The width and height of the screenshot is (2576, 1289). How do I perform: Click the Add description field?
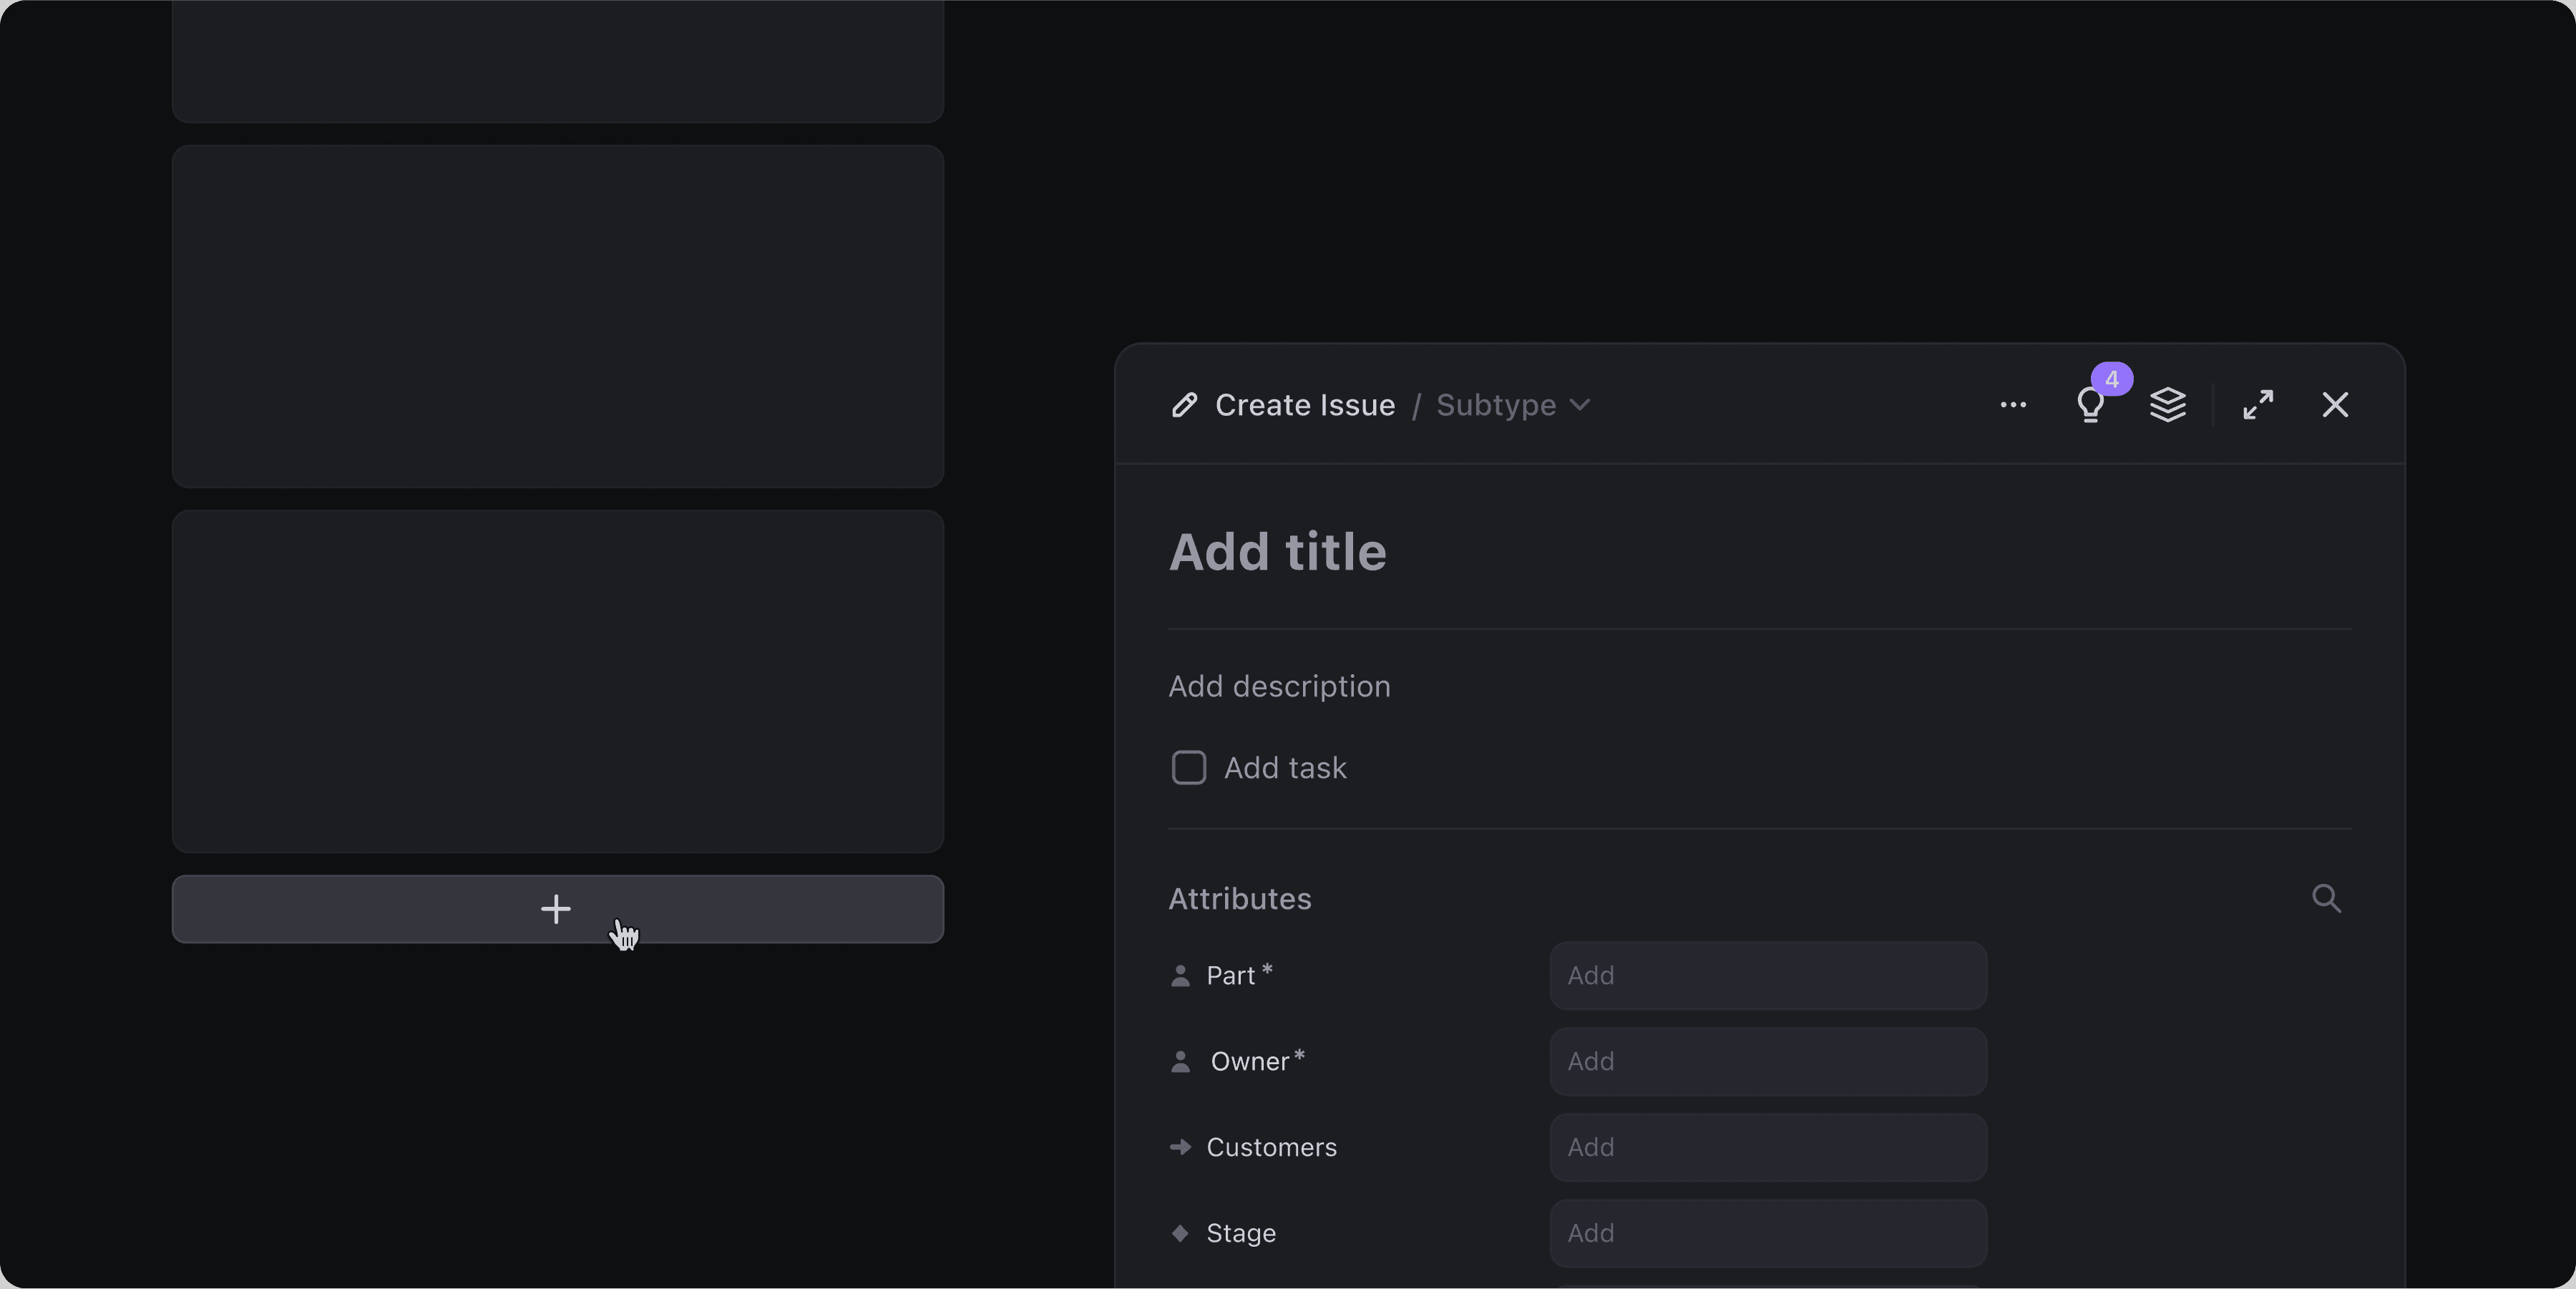tap(1279, 686)
